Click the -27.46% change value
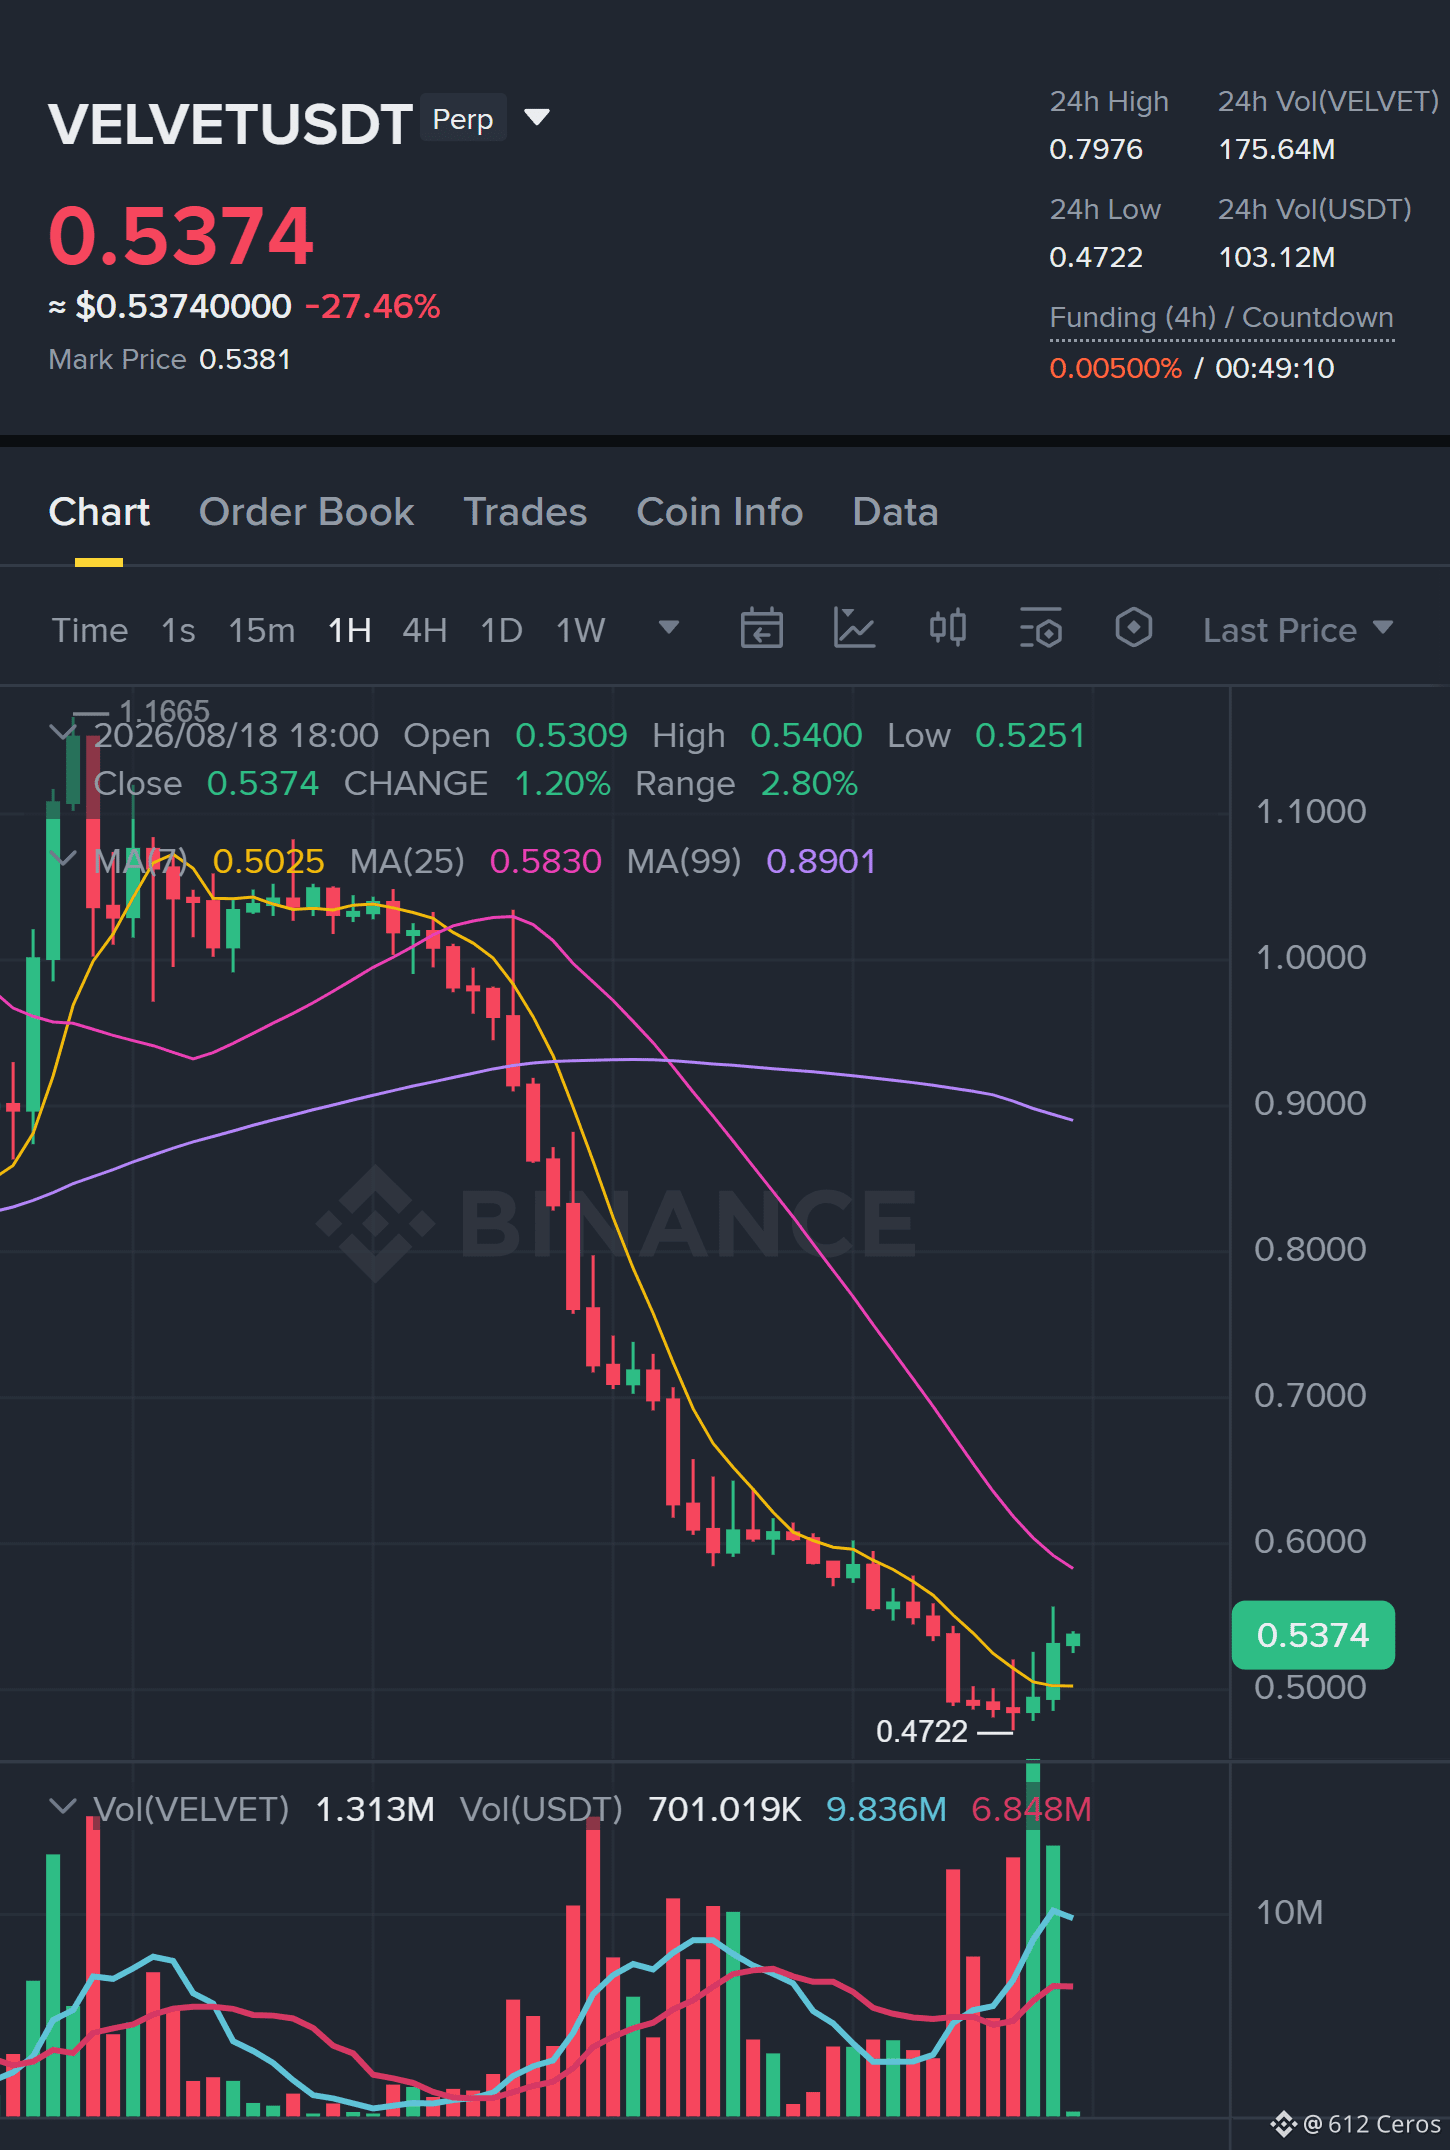1450x2150 pixels. pos(372,306)
